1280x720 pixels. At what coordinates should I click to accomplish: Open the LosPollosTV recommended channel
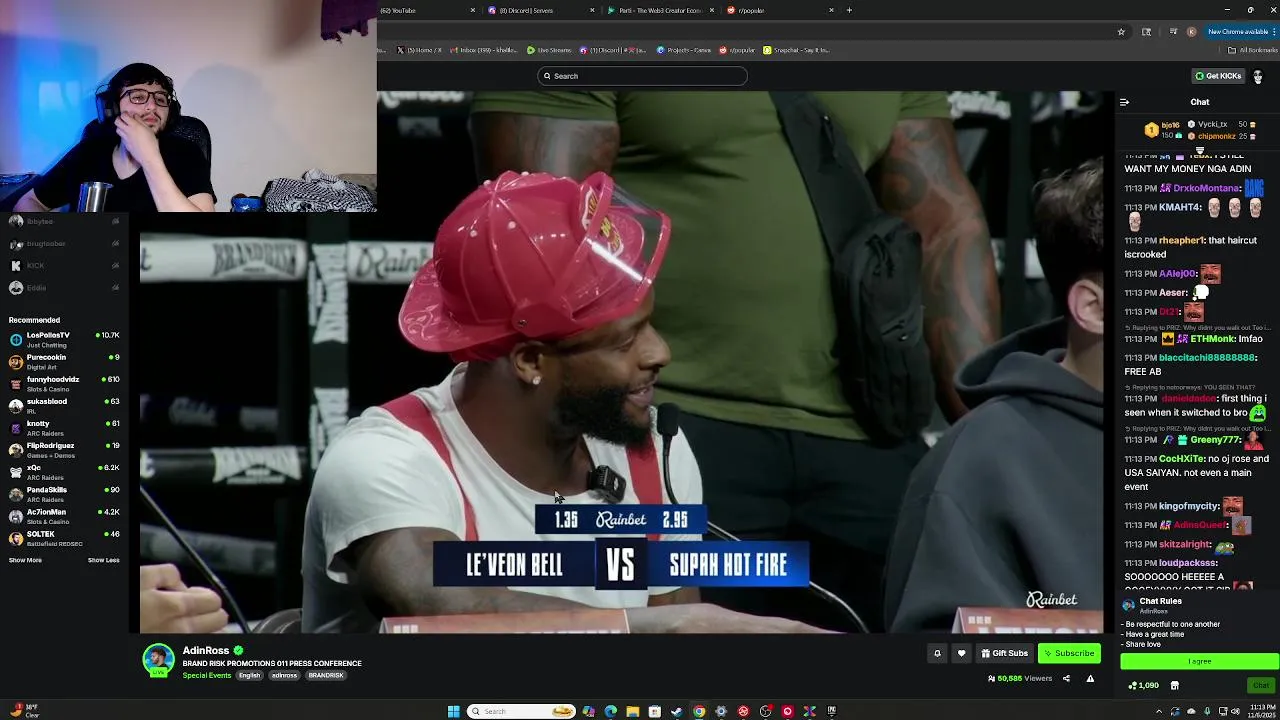[x=64, y=339]
